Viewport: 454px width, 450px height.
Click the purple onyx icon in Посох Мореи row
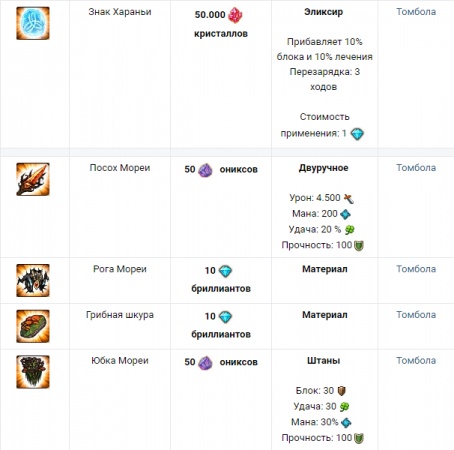(205, 170)
